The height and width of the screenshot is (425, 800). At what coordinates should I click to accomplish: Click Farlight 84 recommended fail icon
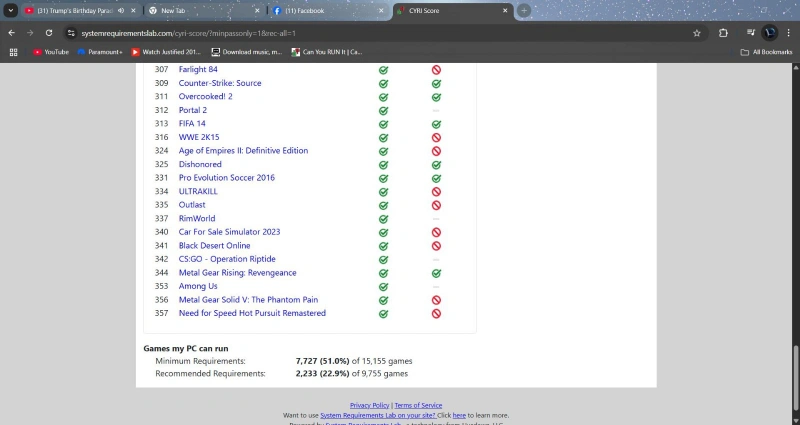pos(436,70)
